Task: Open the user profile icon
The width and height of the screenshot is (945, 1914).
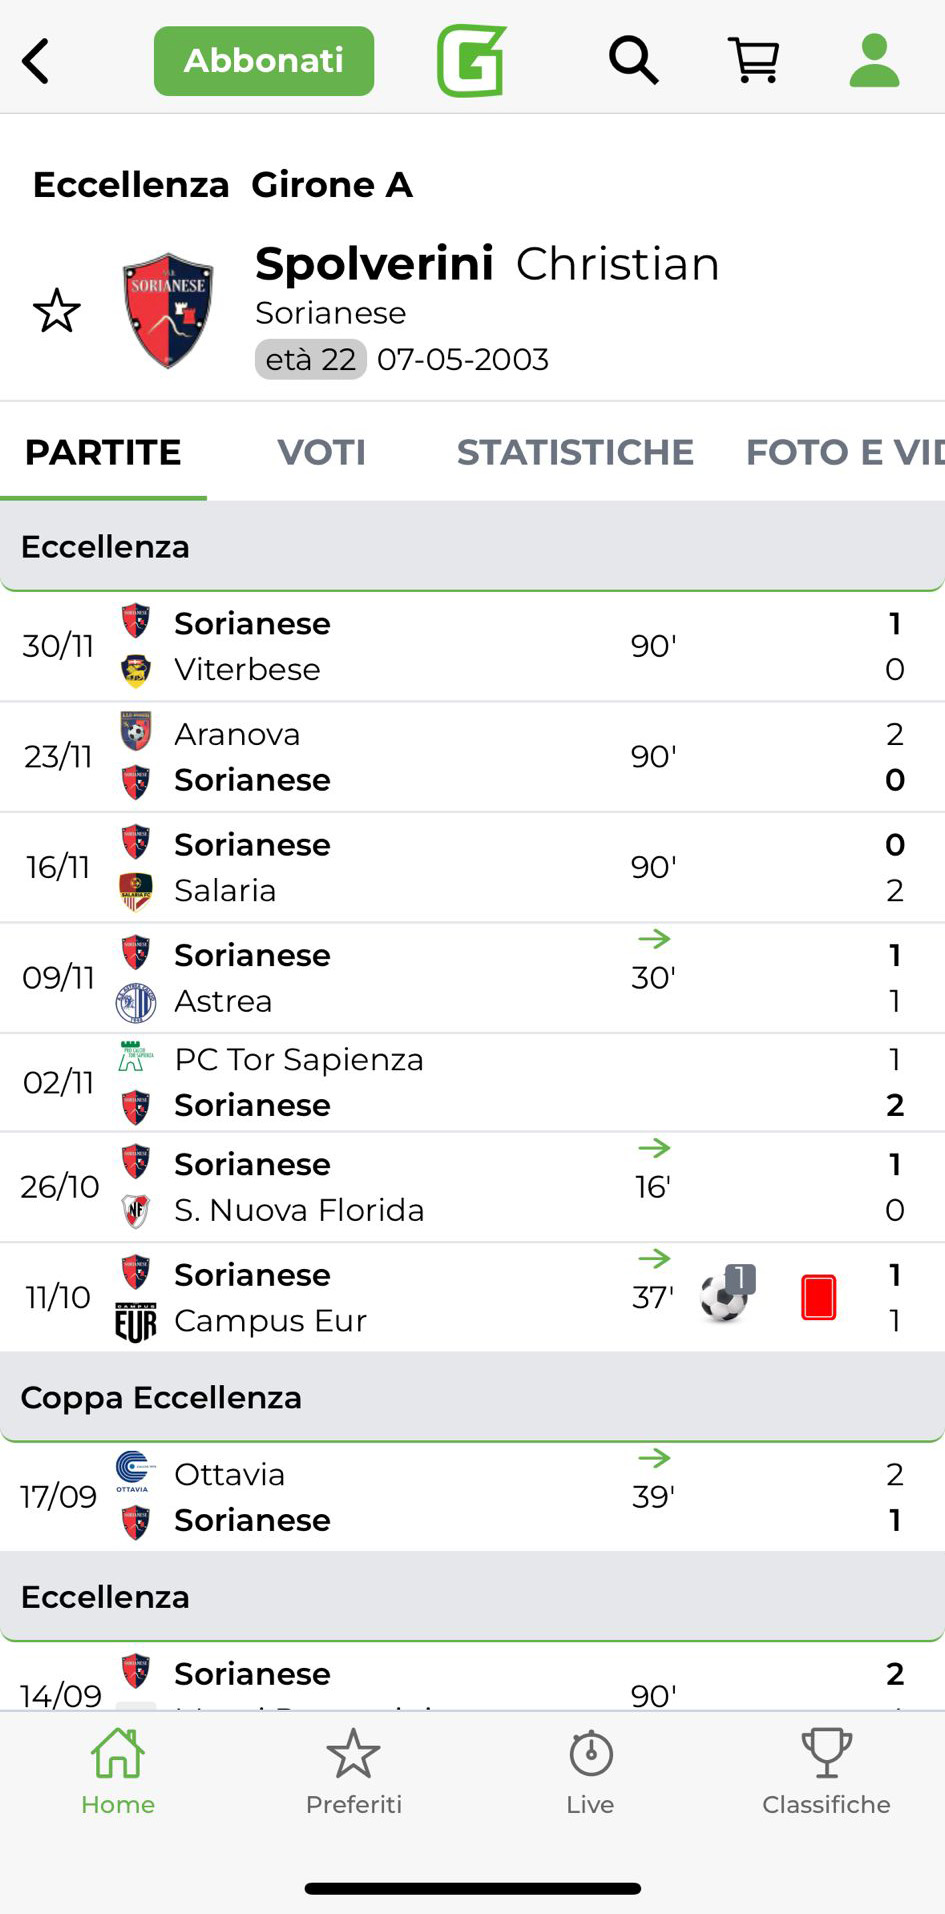Action: click(x=874, y=61)
